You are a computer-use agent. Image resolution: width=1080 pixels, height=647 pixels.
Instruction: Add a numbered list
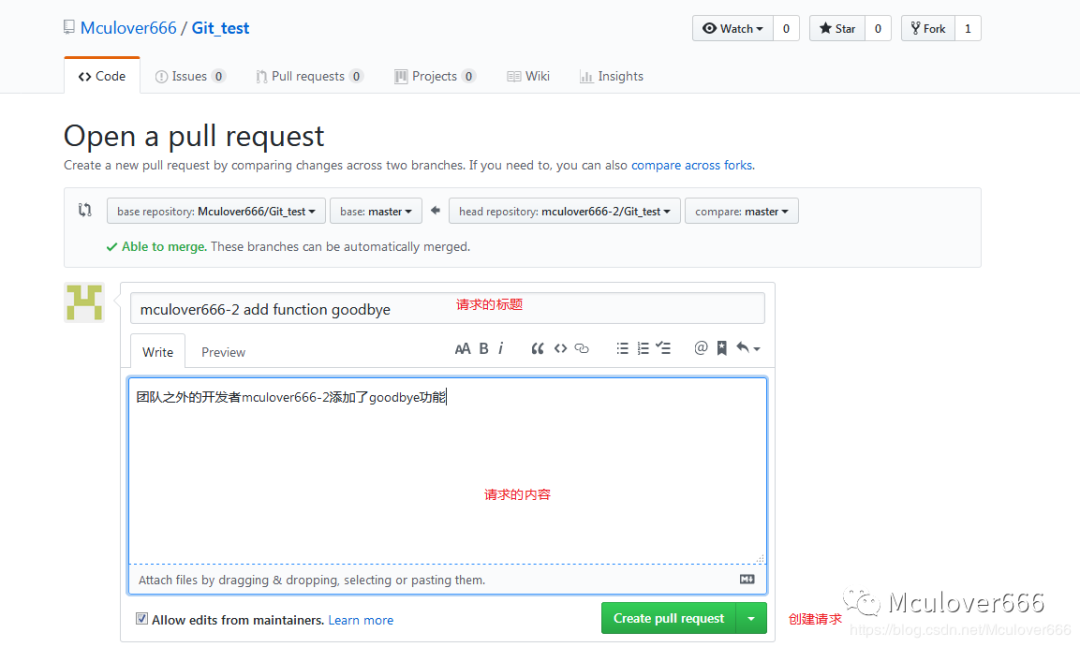643,349
